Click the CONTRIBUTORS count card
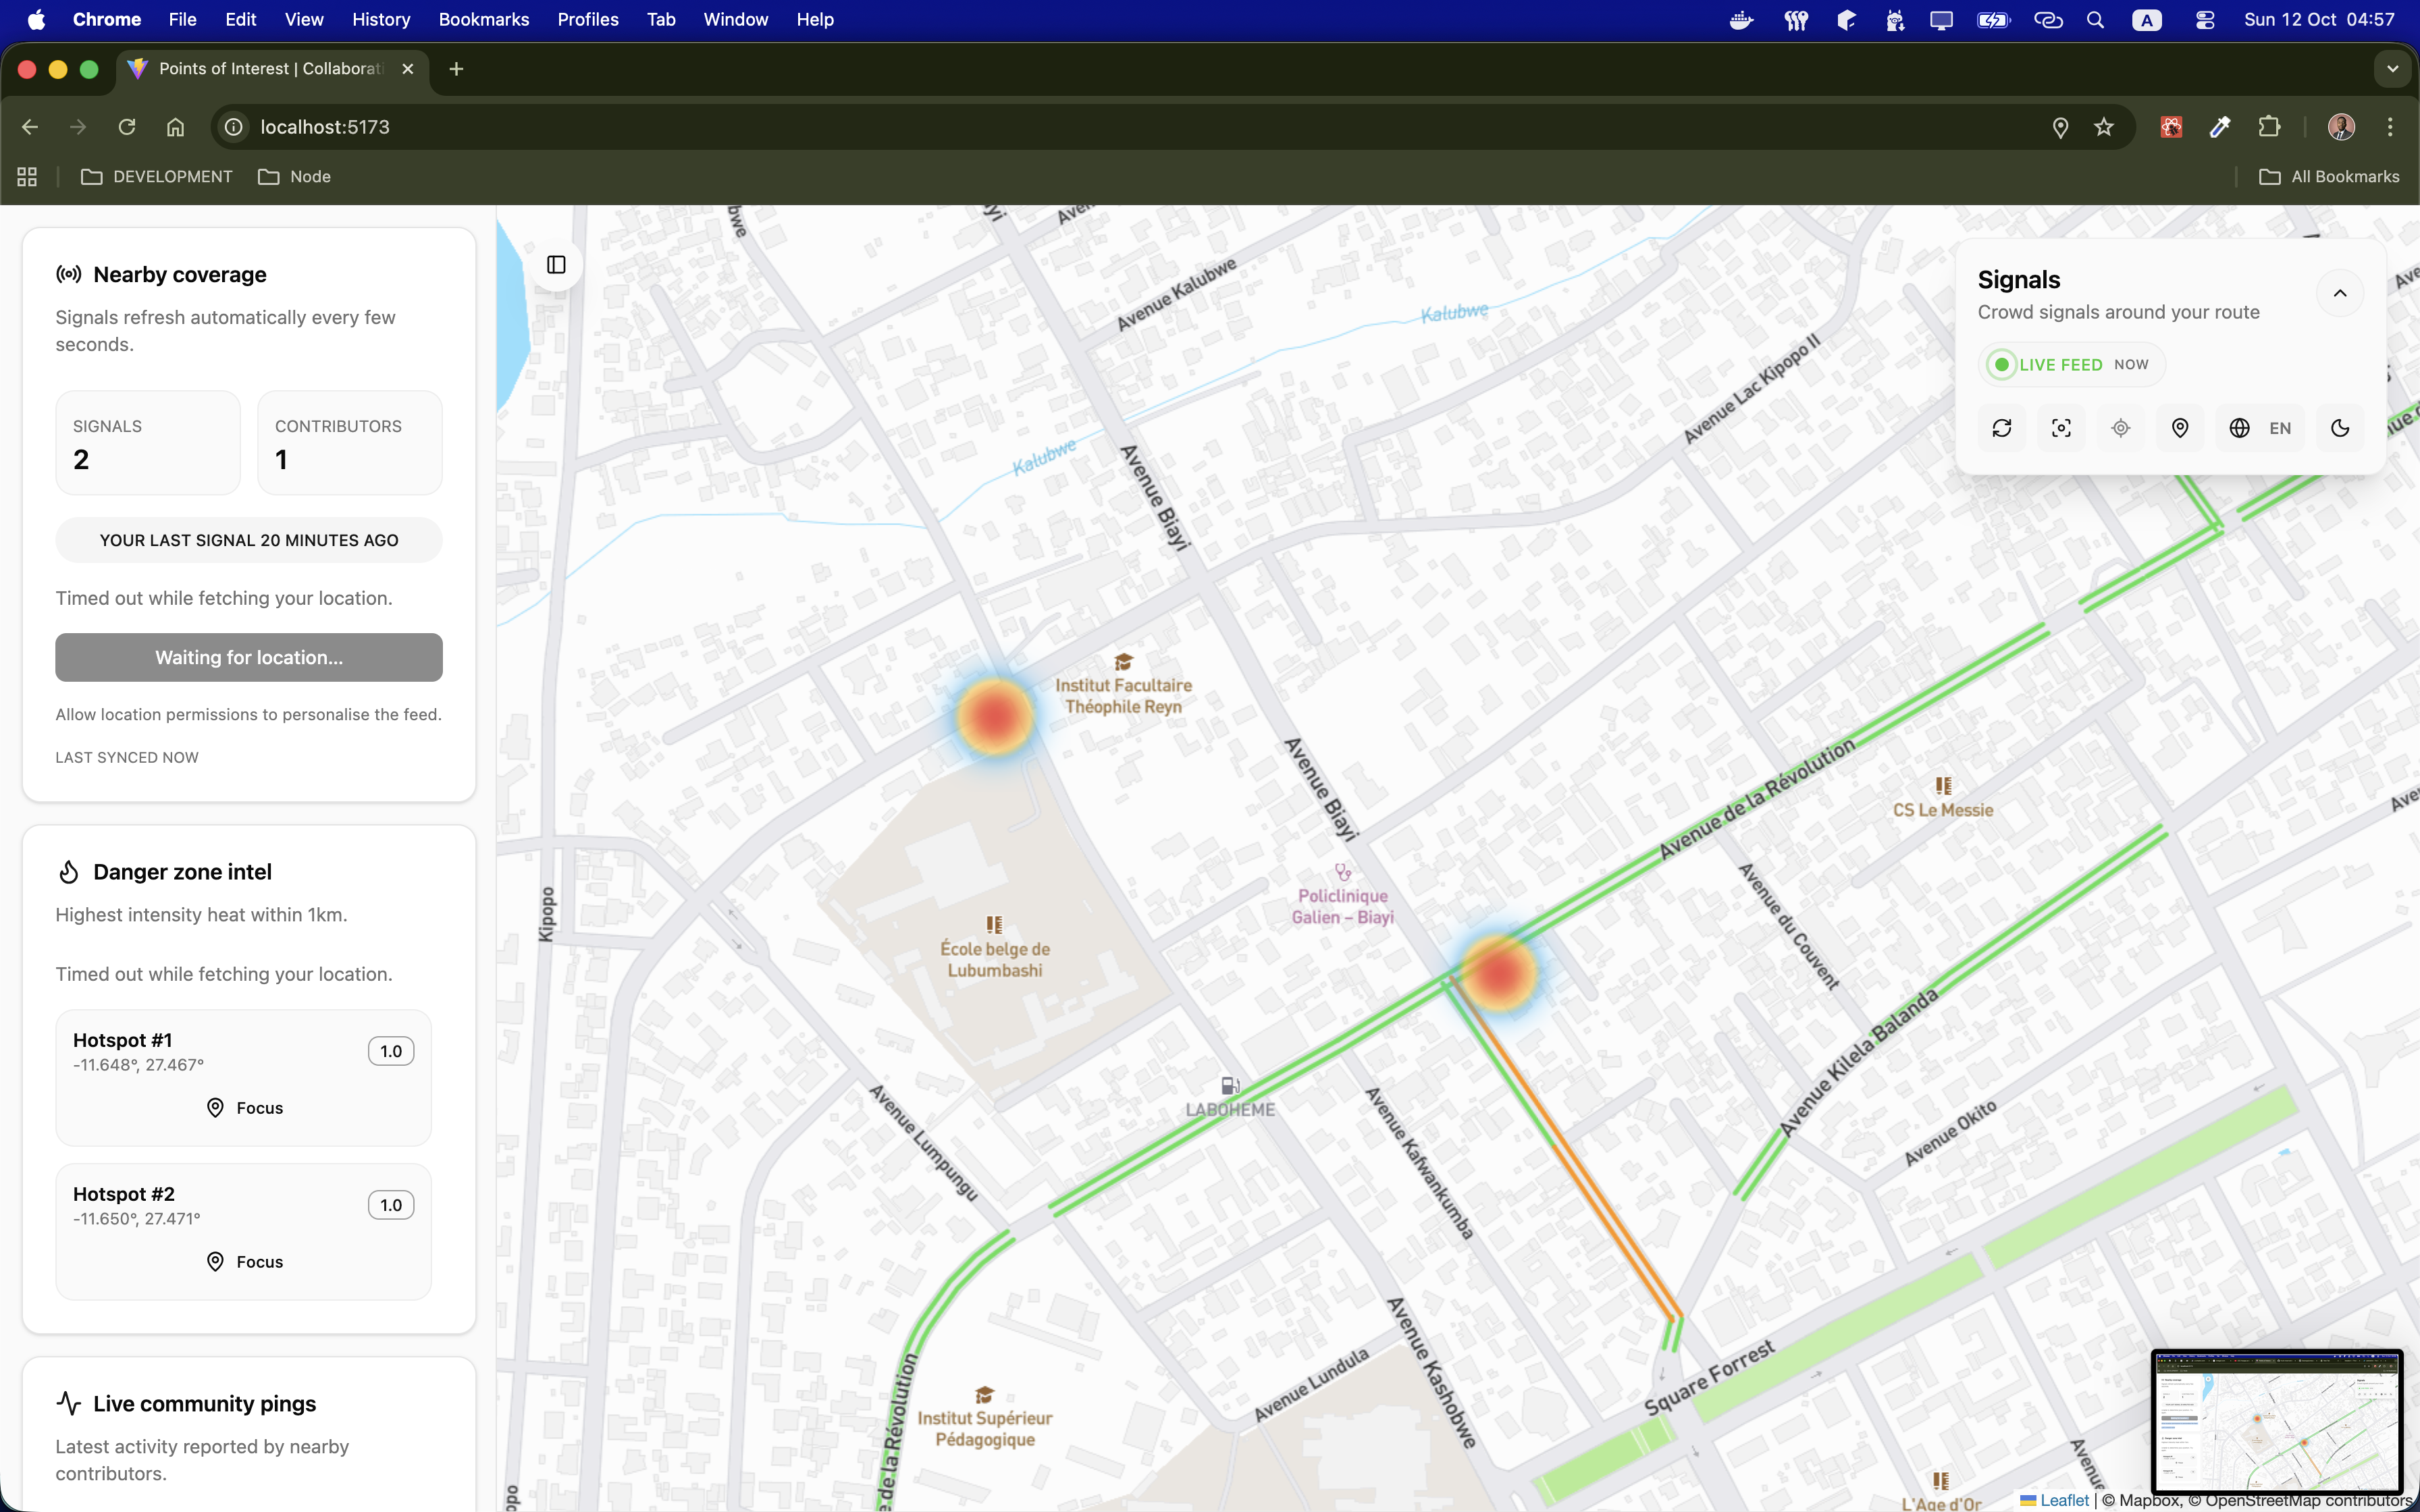The width and height of the screenshot is (2420, 1512). 350,443
